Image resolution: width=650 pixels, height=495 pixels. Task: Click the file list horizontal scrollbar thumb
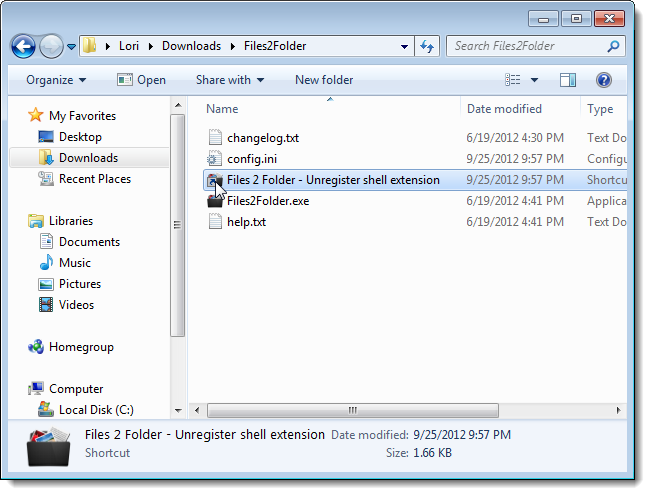[x=353, y=410]
